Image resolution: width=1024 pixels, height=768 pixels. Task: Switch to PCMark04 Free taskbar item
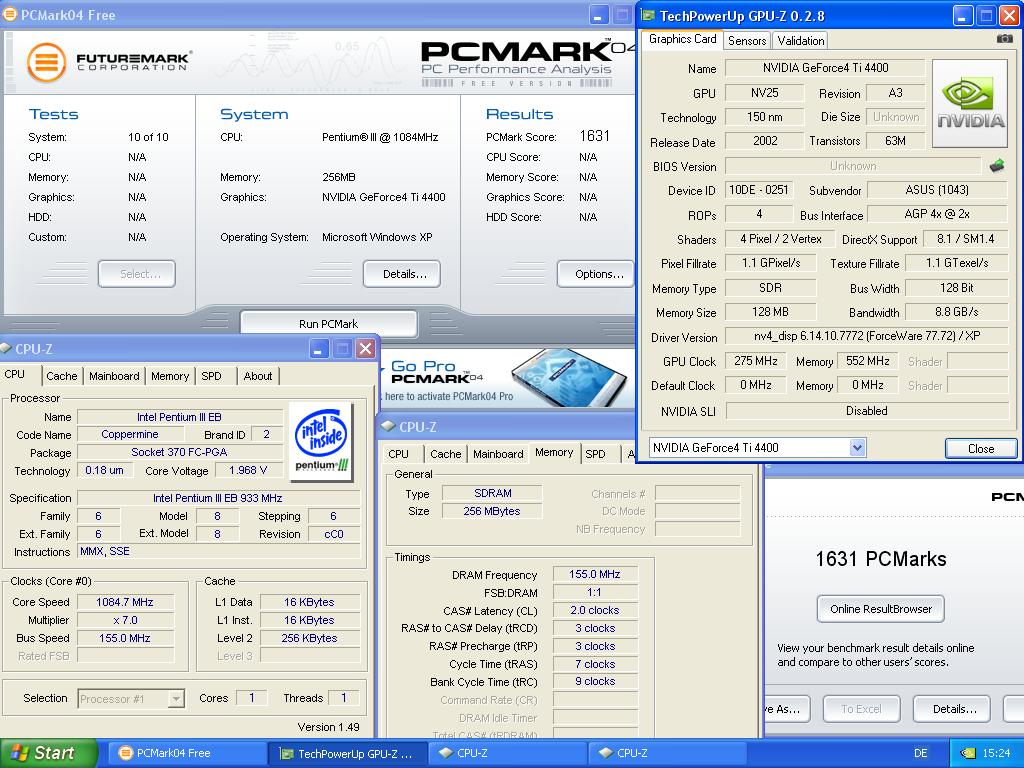(x=185, y=753)
